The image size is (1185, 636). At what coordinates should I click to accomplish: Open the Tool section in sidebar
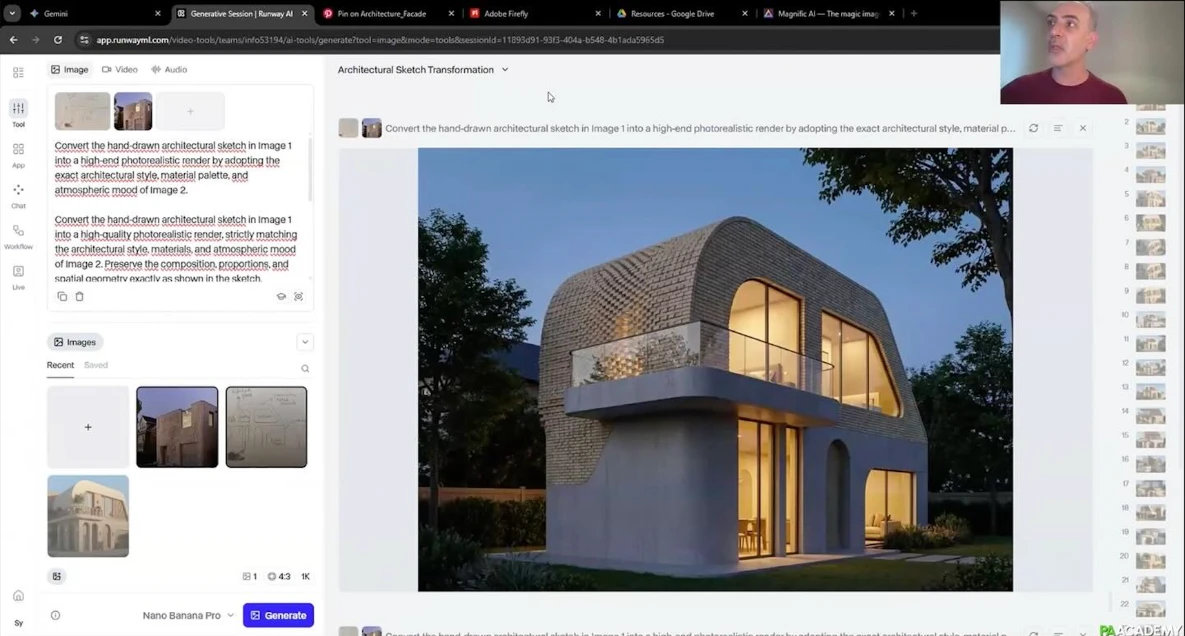coord(18,112)
